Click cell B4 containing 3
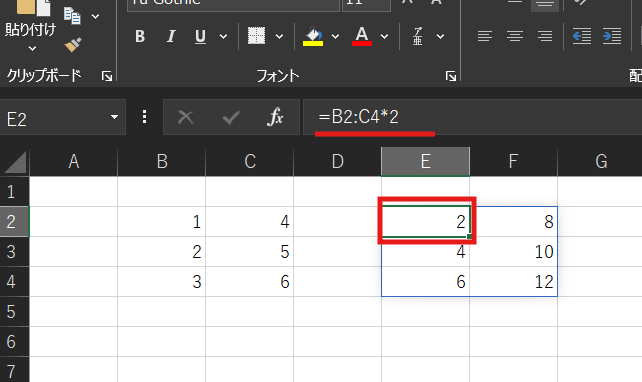 [162, 282]
